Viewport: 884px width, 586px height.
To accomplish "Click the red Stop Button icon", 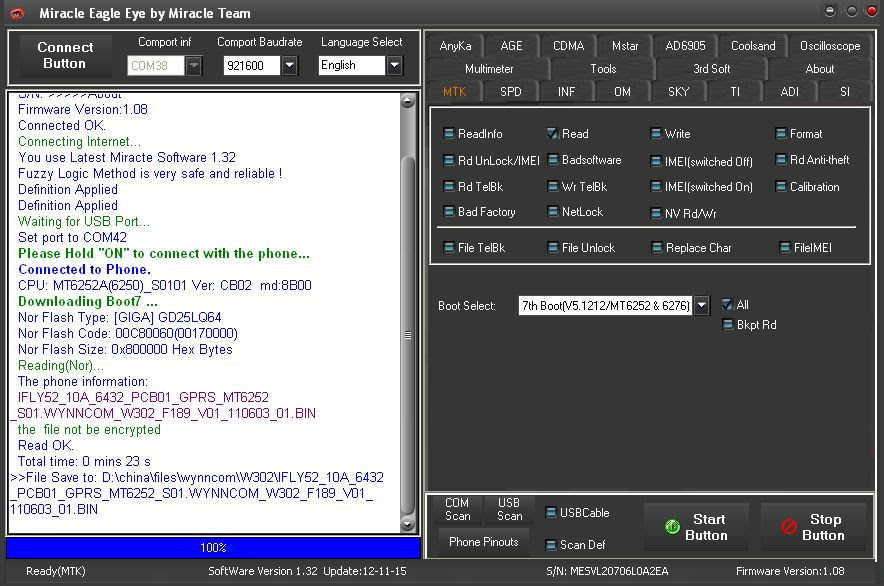I will [x=789, y=527].
